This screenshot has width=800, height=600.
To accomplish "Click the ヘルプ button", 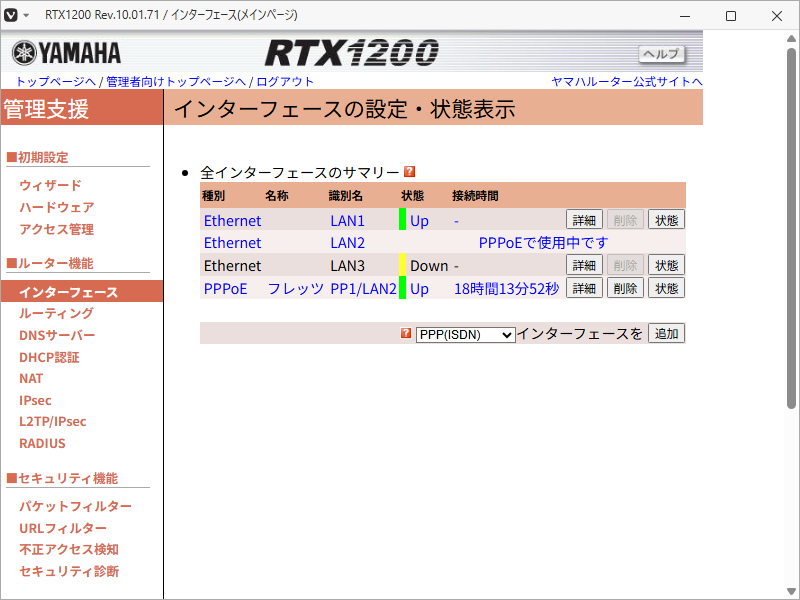I will point(661,54).
